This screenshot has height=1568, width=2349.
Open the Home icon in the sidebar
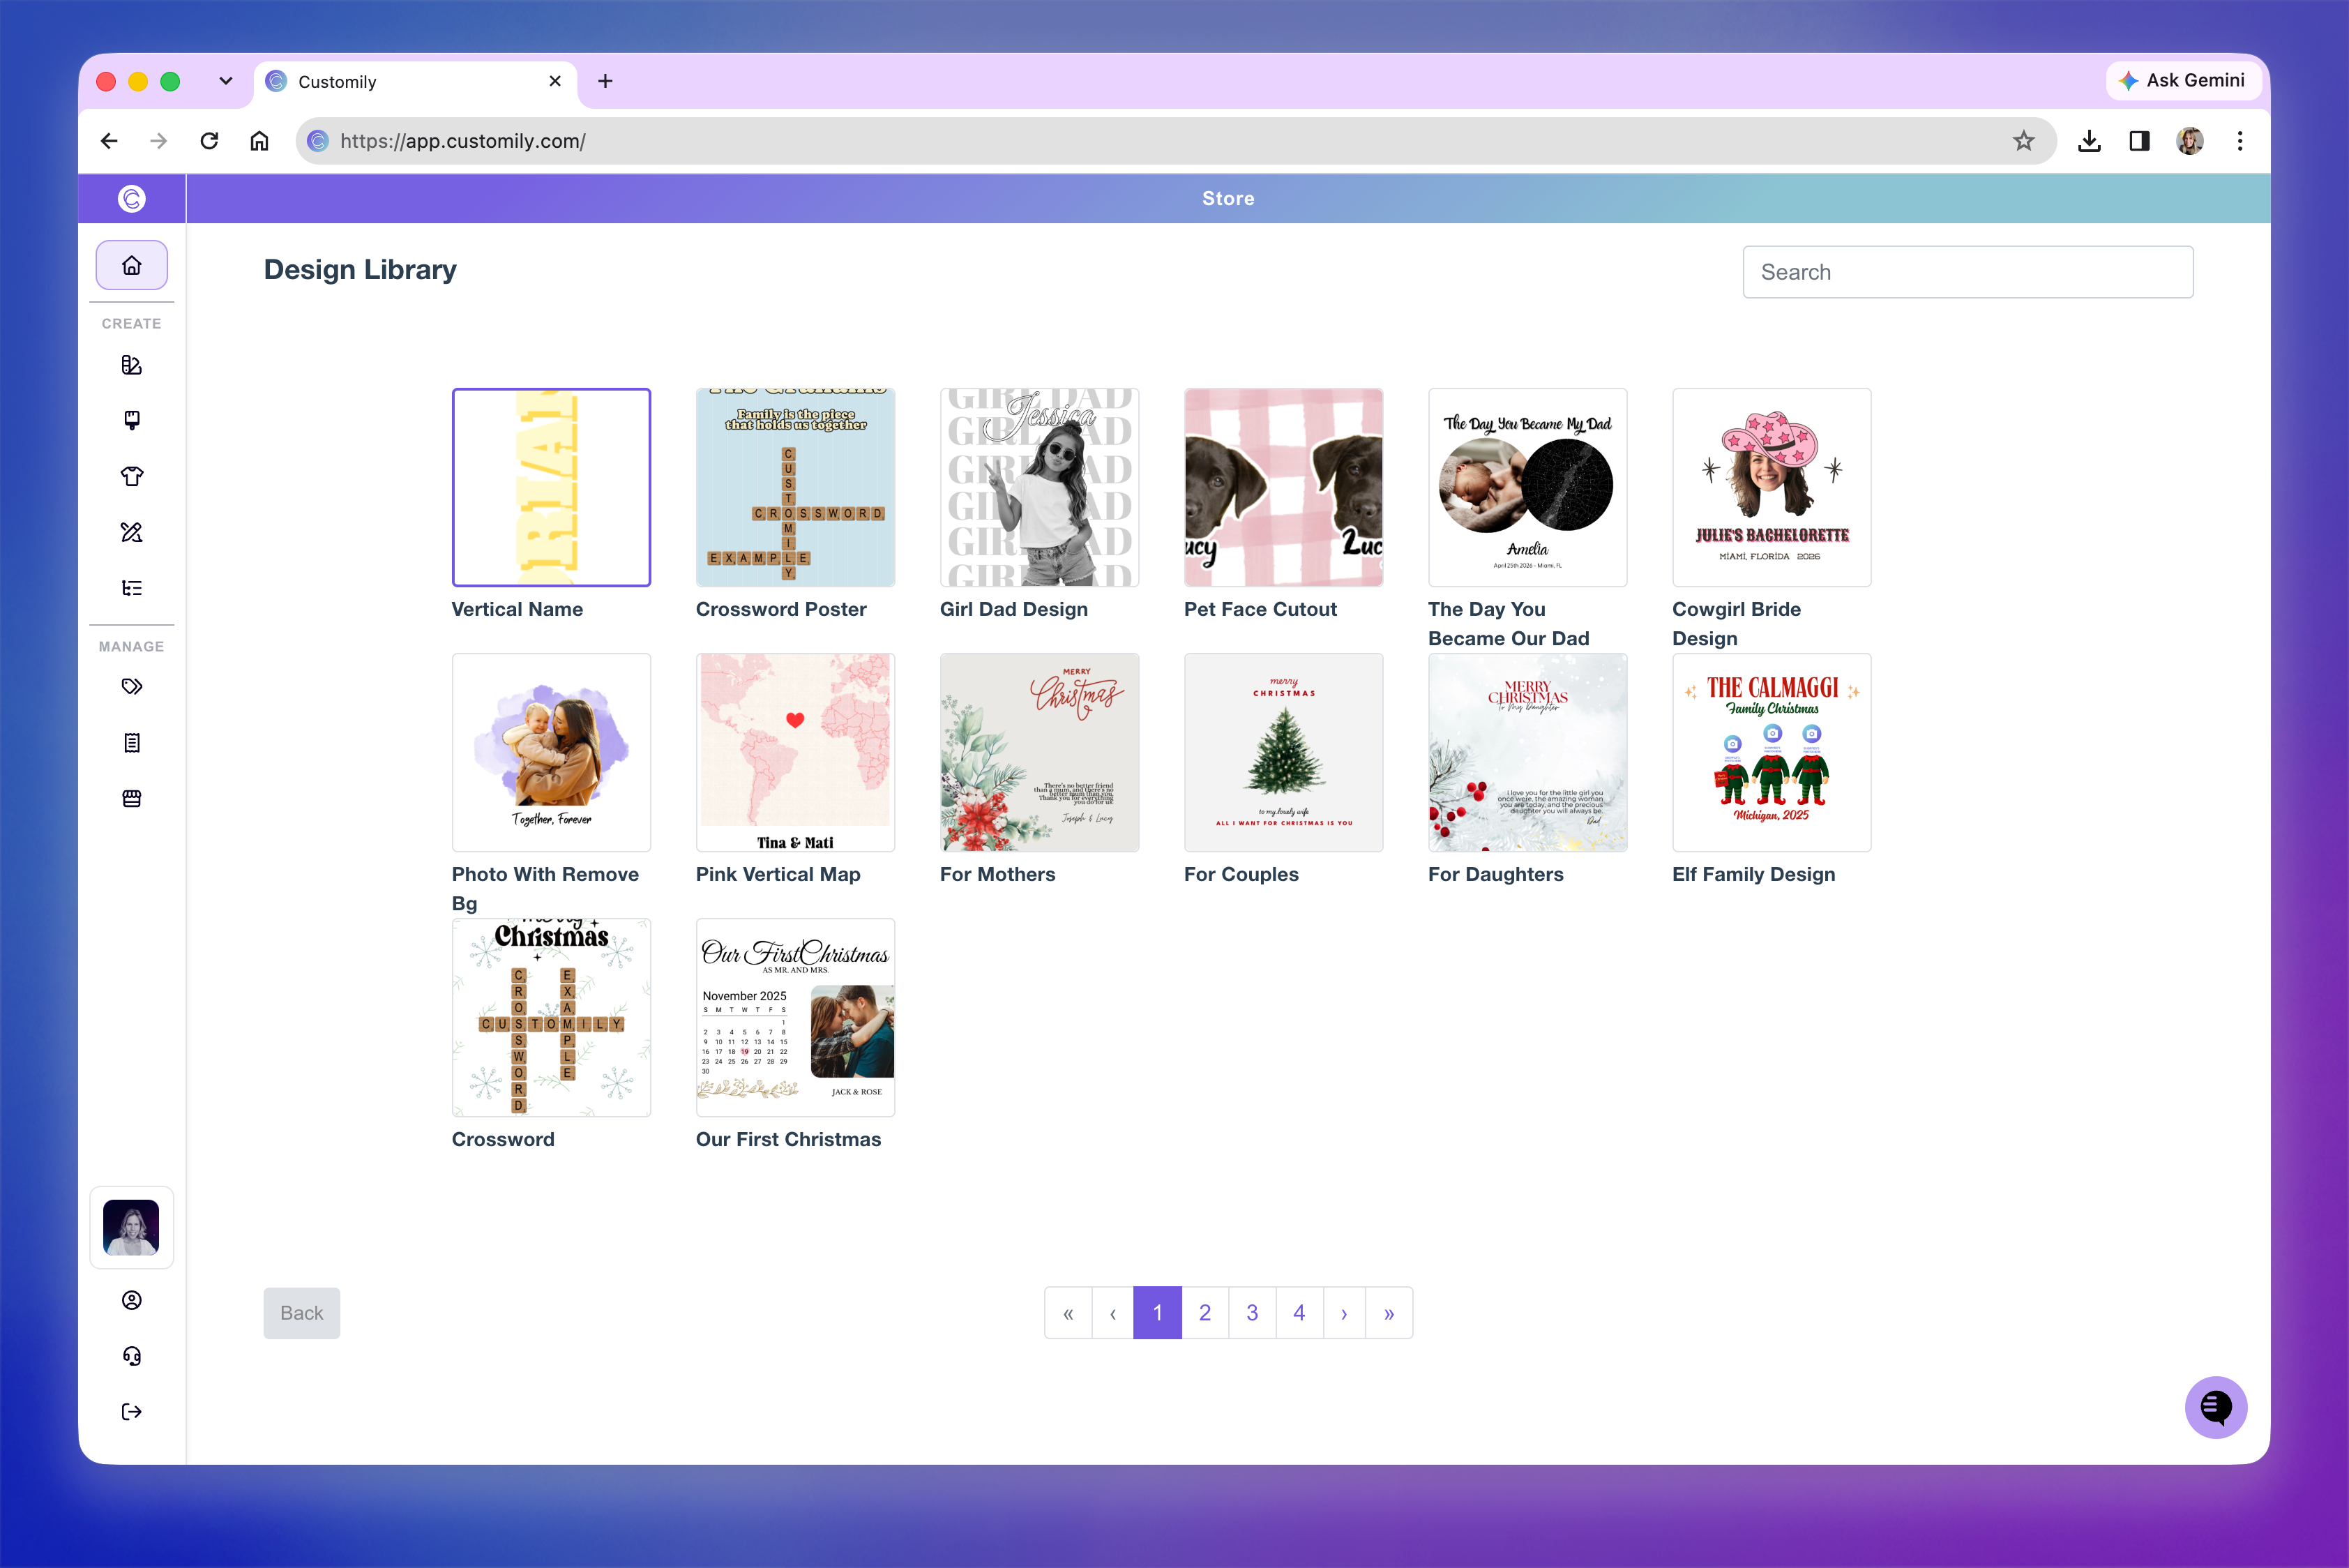pyautogui.click(x=132, y=265)
